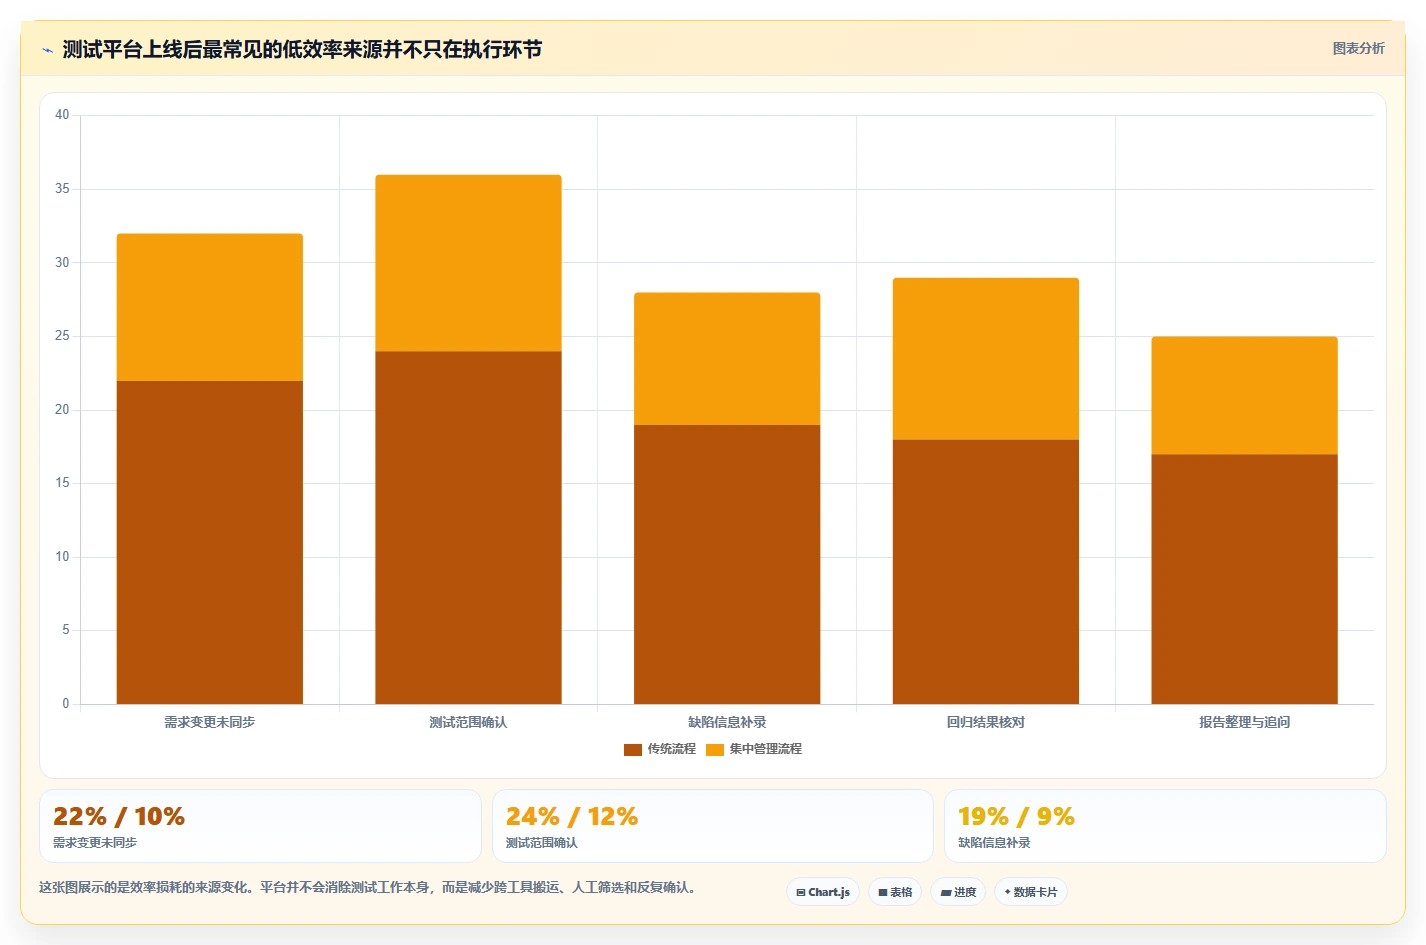Screen dimensions: 1426x945
Task: Click the x-axis label 需求变更未同步
Action: [210, 722]
